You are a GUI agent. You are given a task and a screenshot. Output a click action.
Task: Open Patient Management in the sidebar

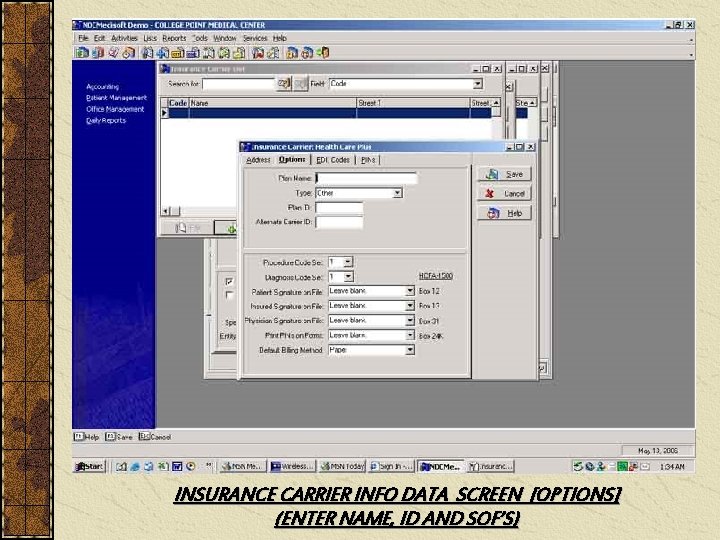coord(116,98)
